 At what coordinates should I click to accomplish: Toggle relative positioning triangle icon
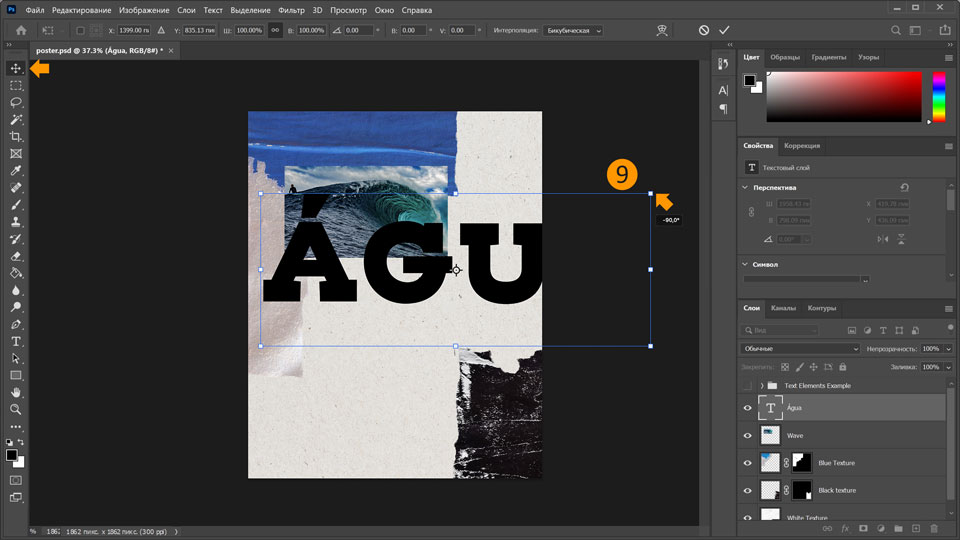coord(161,30)
